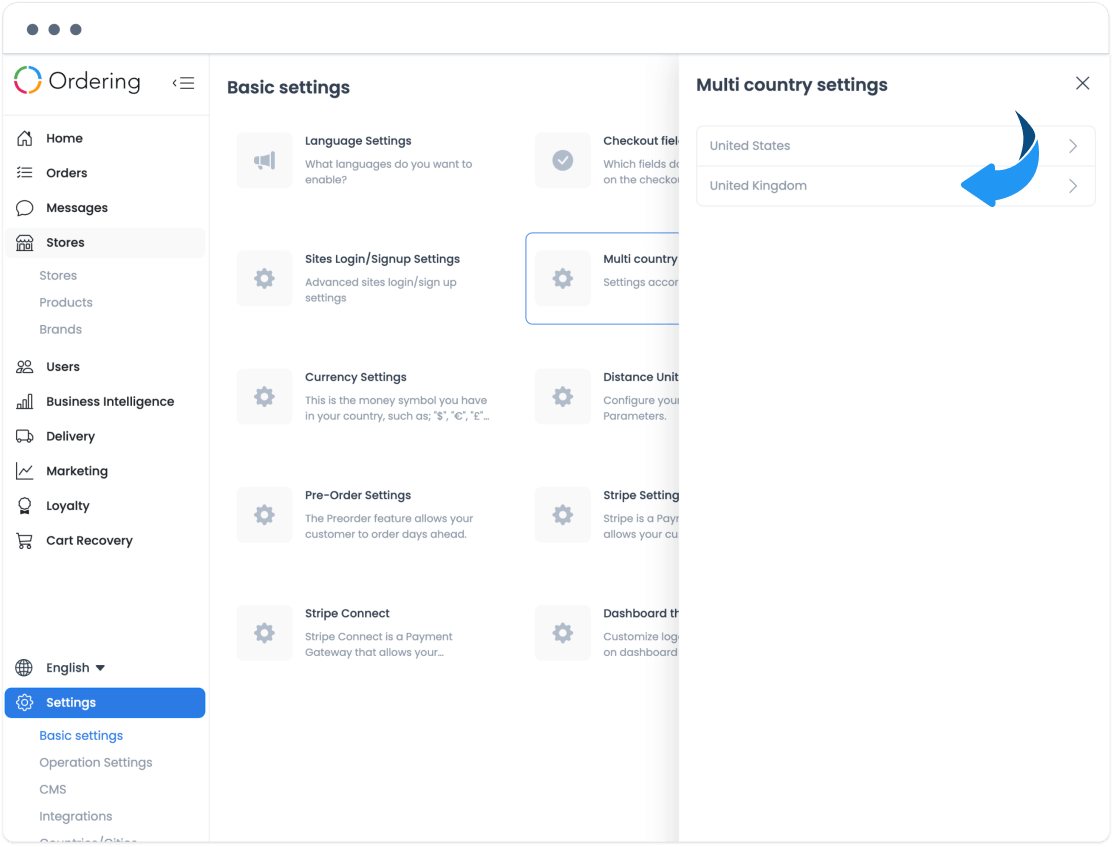Open the Stripe Connect title
The height and width of the screenshot is (847, 1113).
(x=347, y=613)
